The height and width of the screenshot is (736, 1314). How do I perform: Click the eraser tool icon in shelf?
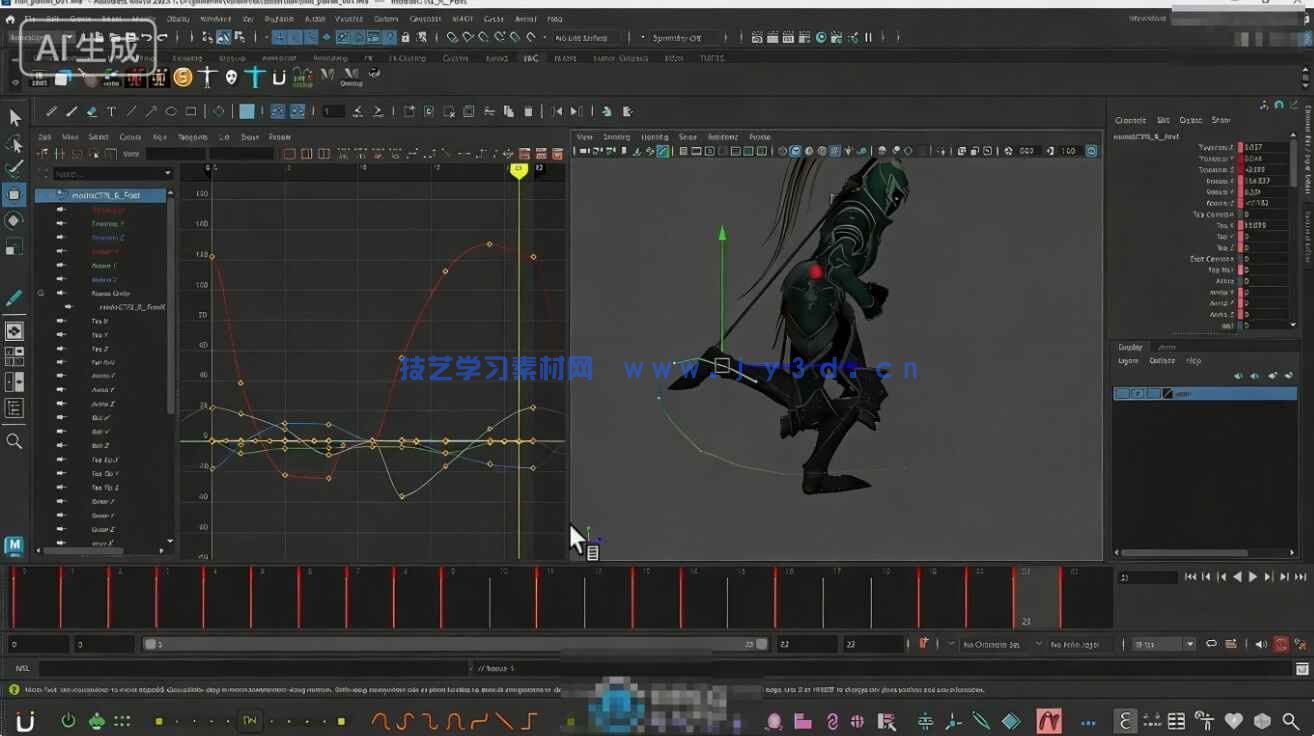coord(91,112)
